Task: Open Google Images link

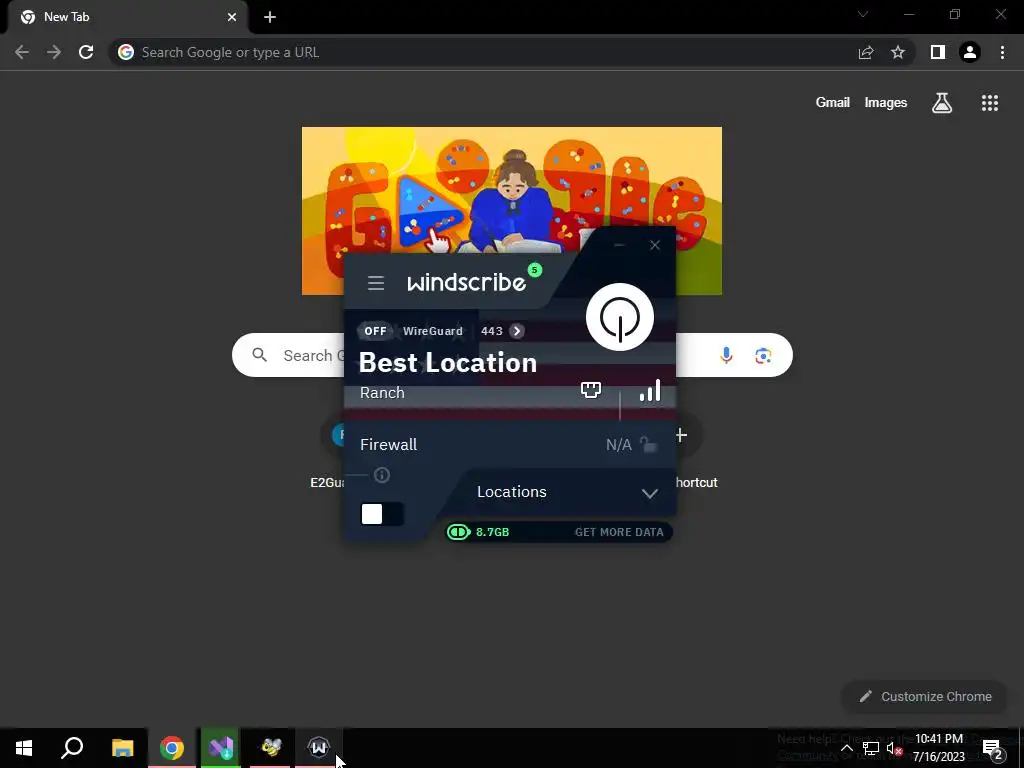Action: click(886, 103)
